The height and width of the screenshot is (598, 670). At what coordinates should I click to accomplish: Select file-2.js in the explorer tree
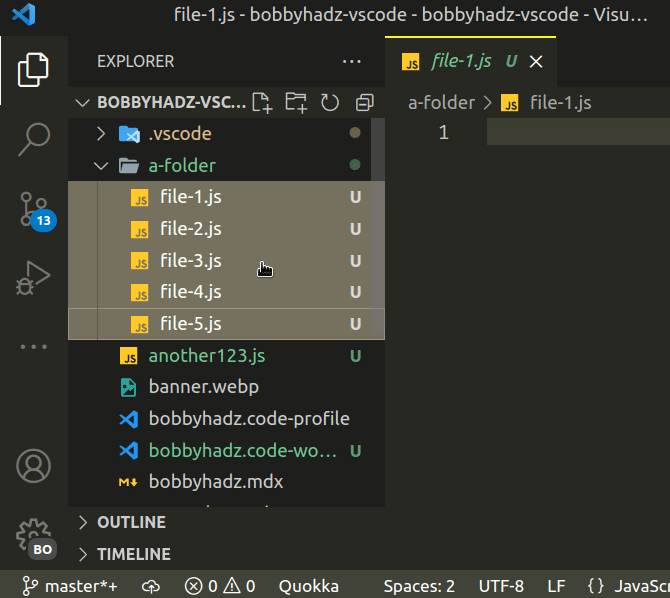[226, 229]
